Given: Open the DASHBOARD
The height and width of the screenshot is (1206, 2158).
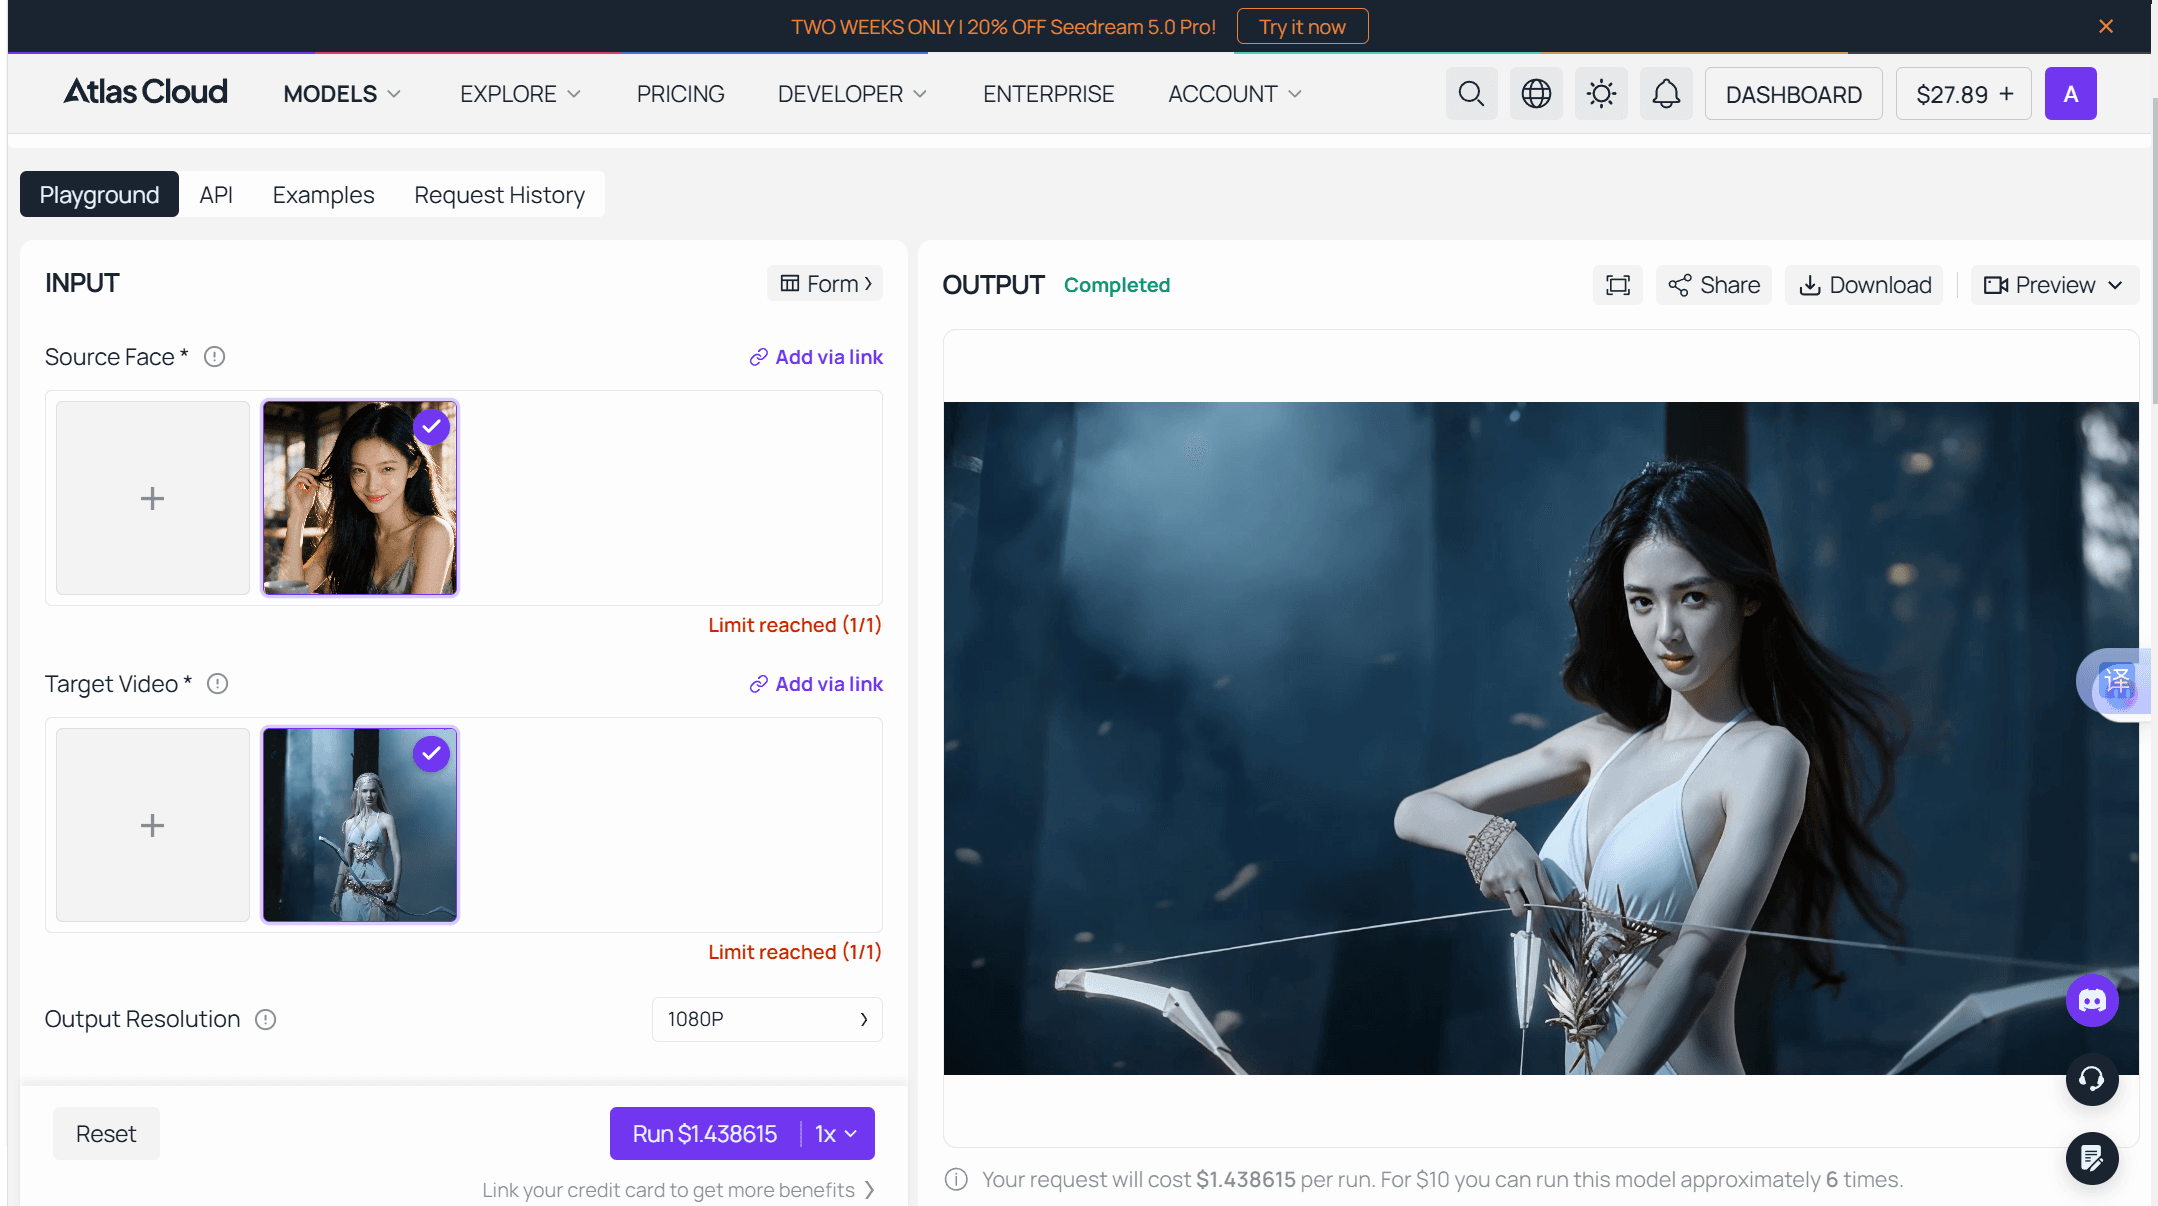Looking at the screenshot, I should [x=1794, y=94].
